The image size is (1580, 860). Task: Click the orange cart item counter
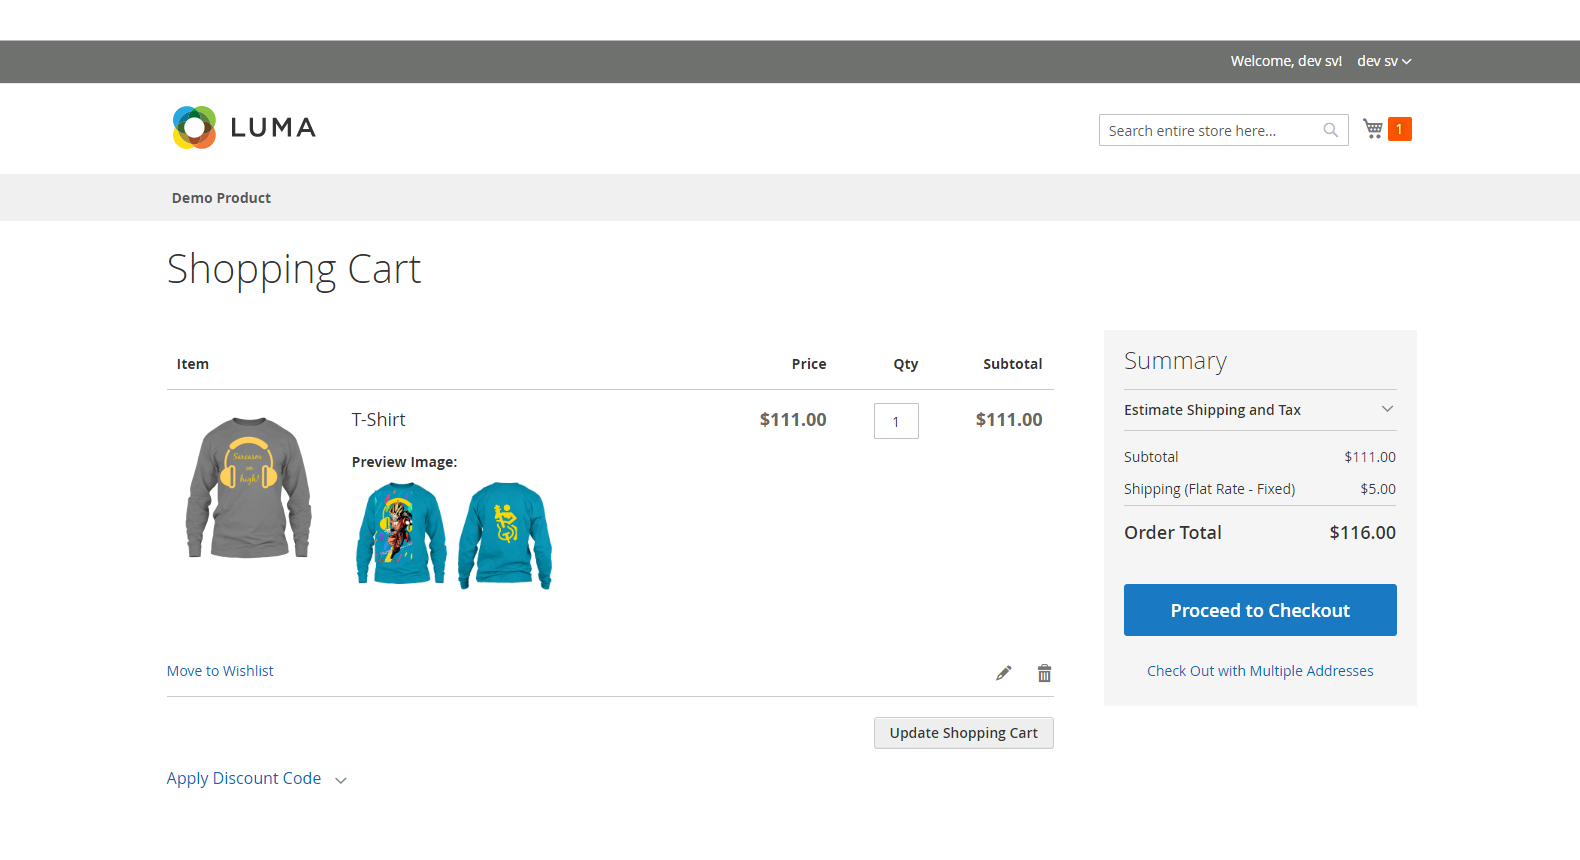(x=1399, y=129)
